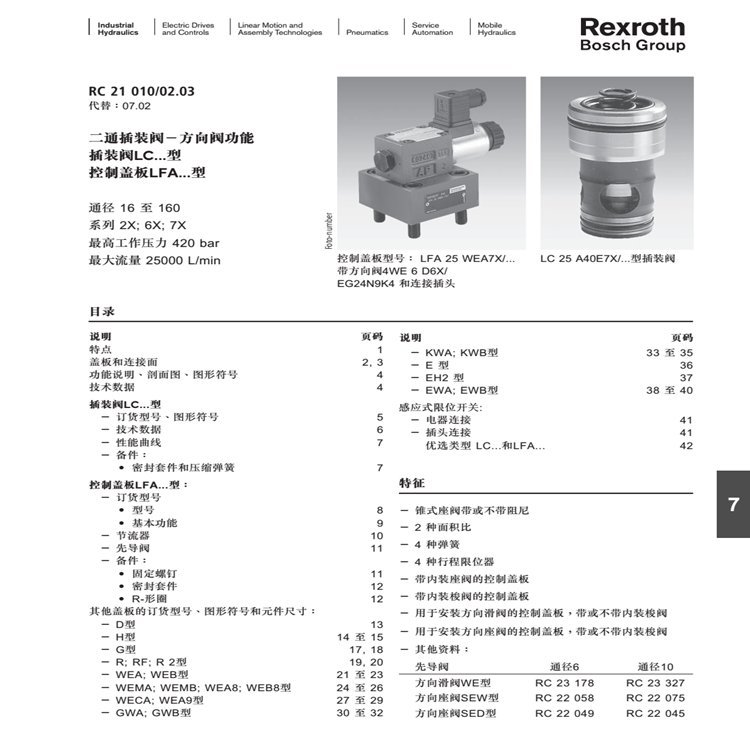Open the Electric Drives and Controls tab
Screen dimensions: 750x750
[186, 28]
